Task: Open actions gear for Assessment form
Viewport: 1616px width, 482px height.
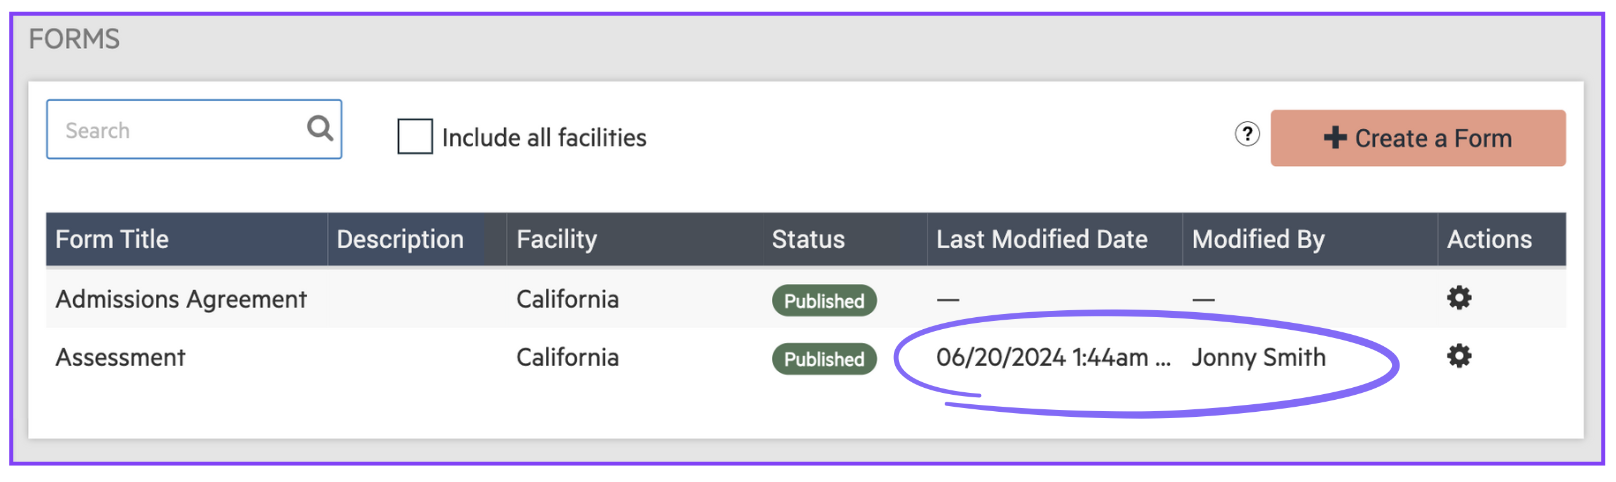Action: coord(1459,356)
